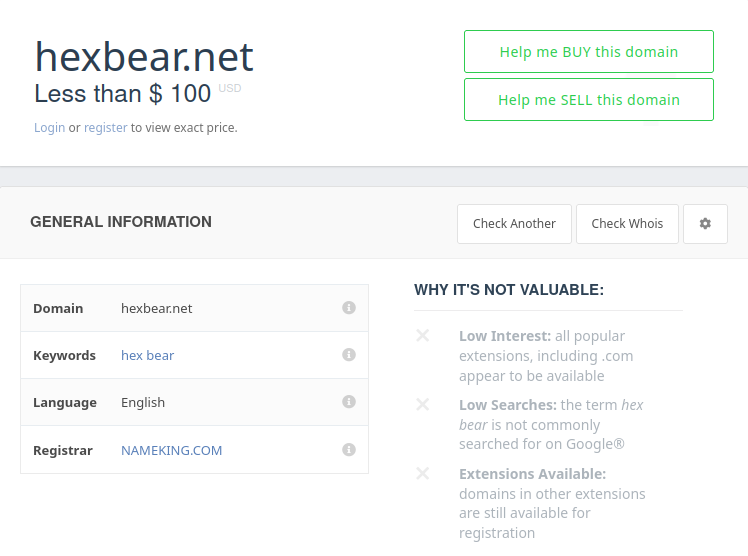Click the Less than $ 100 price text
The image size is (748, 556).
[123, 93]
